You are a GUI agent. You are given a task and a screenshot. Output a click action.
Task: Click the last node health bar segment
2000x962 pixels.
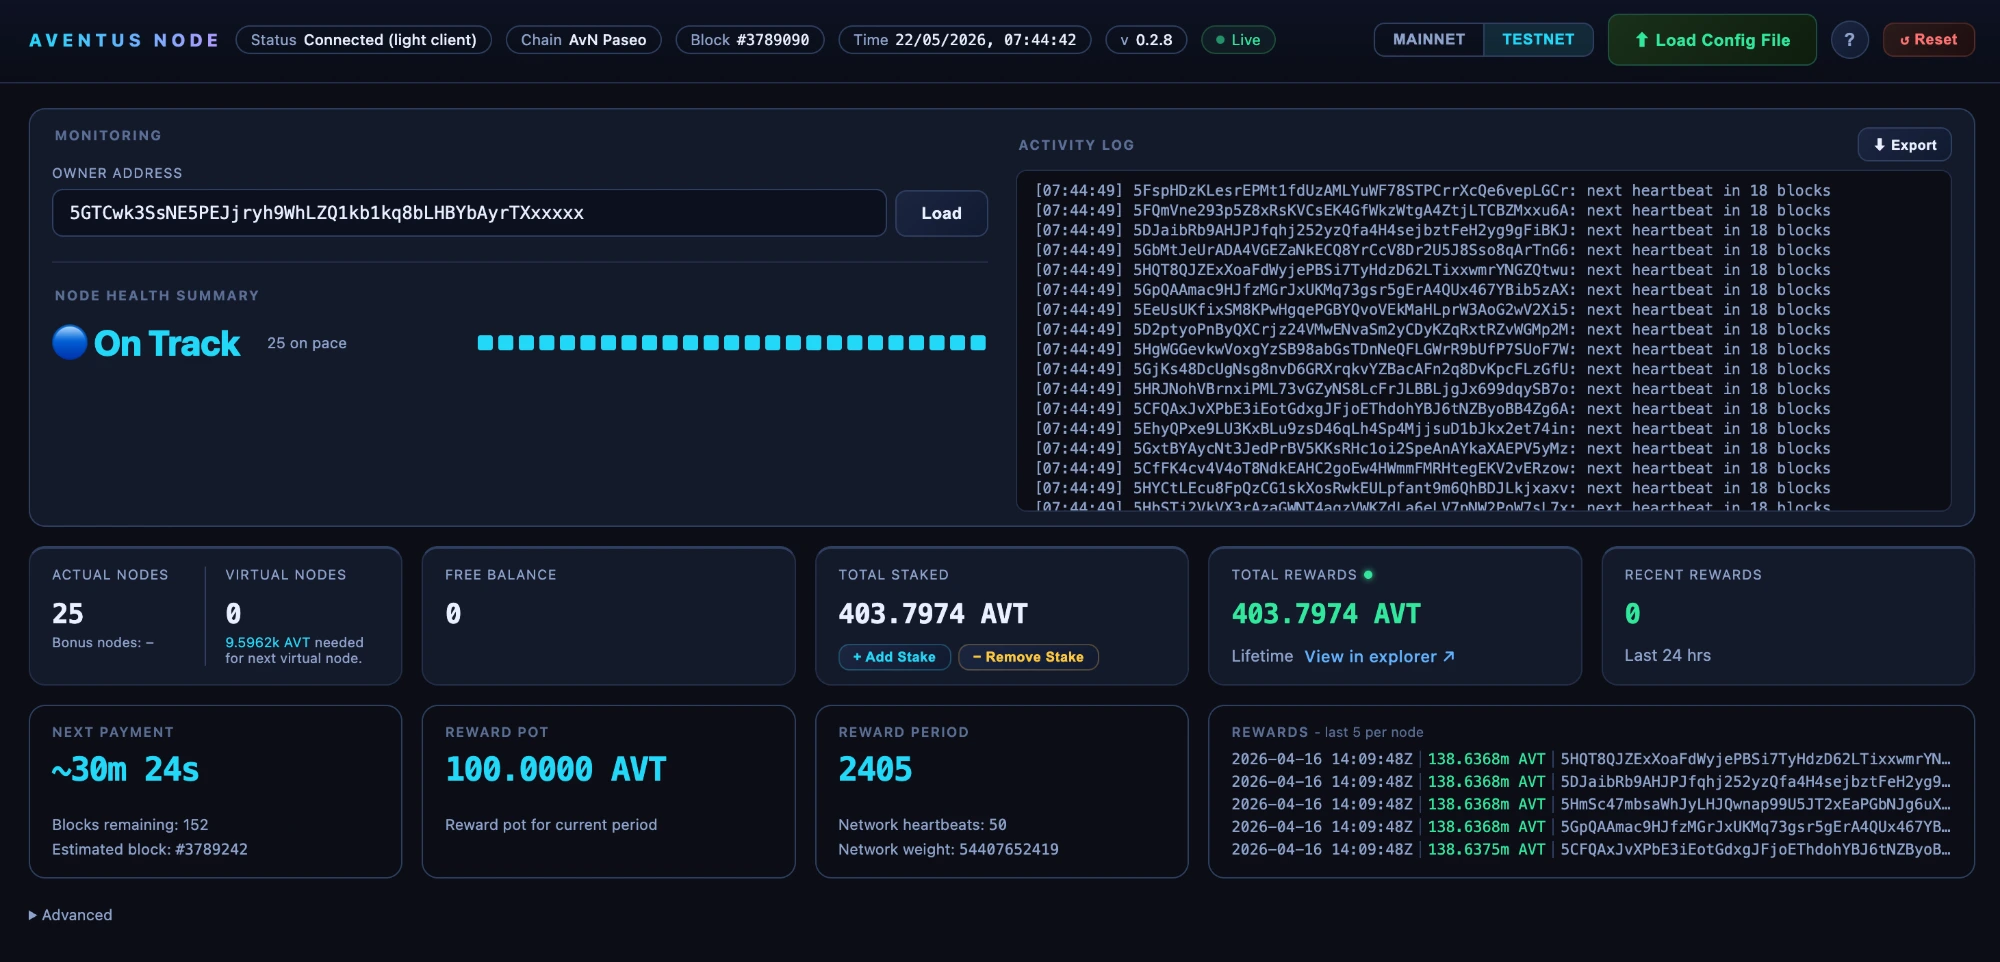978,343
